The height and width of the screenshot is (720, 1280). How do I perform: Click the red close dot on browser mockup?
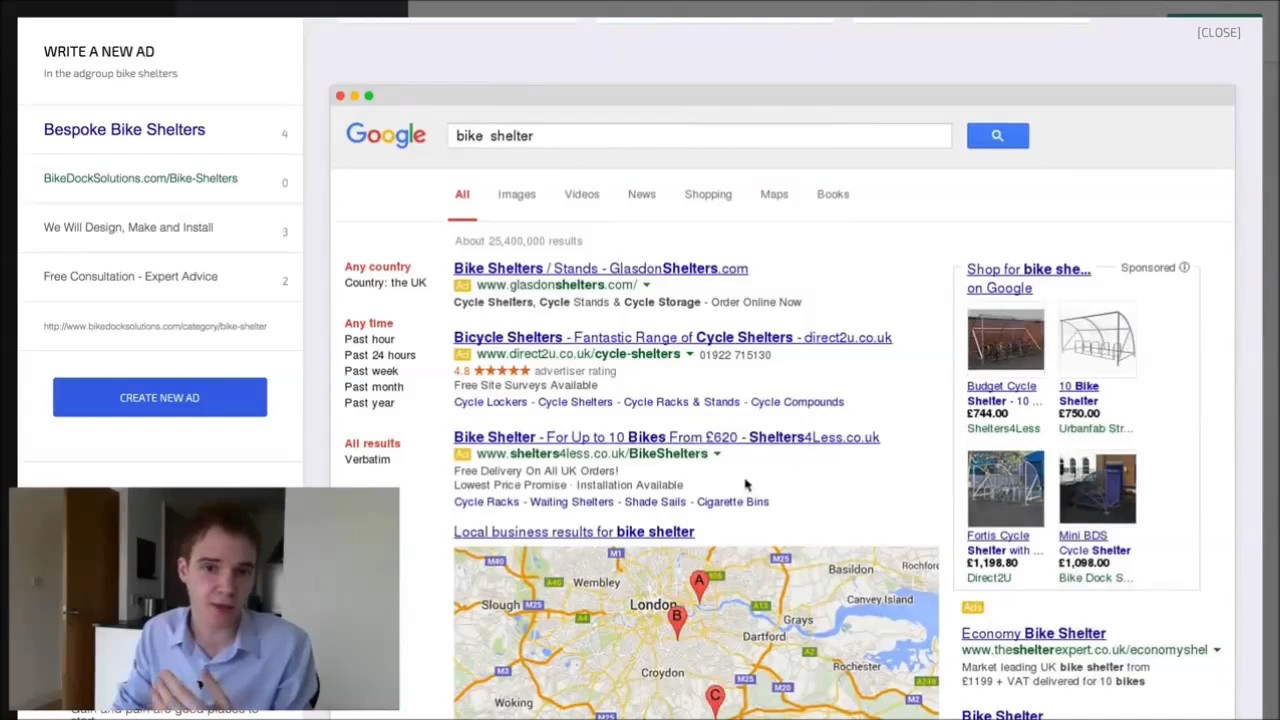coord(340,96)
